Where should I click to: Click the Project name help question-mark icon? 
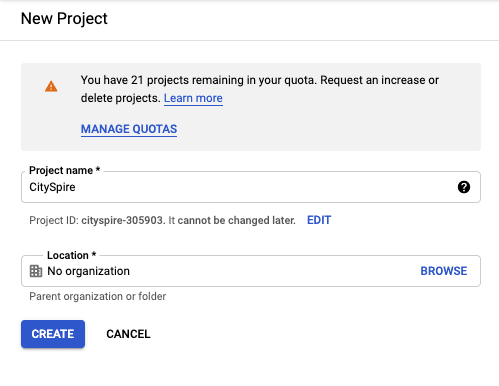pos(464,187)
